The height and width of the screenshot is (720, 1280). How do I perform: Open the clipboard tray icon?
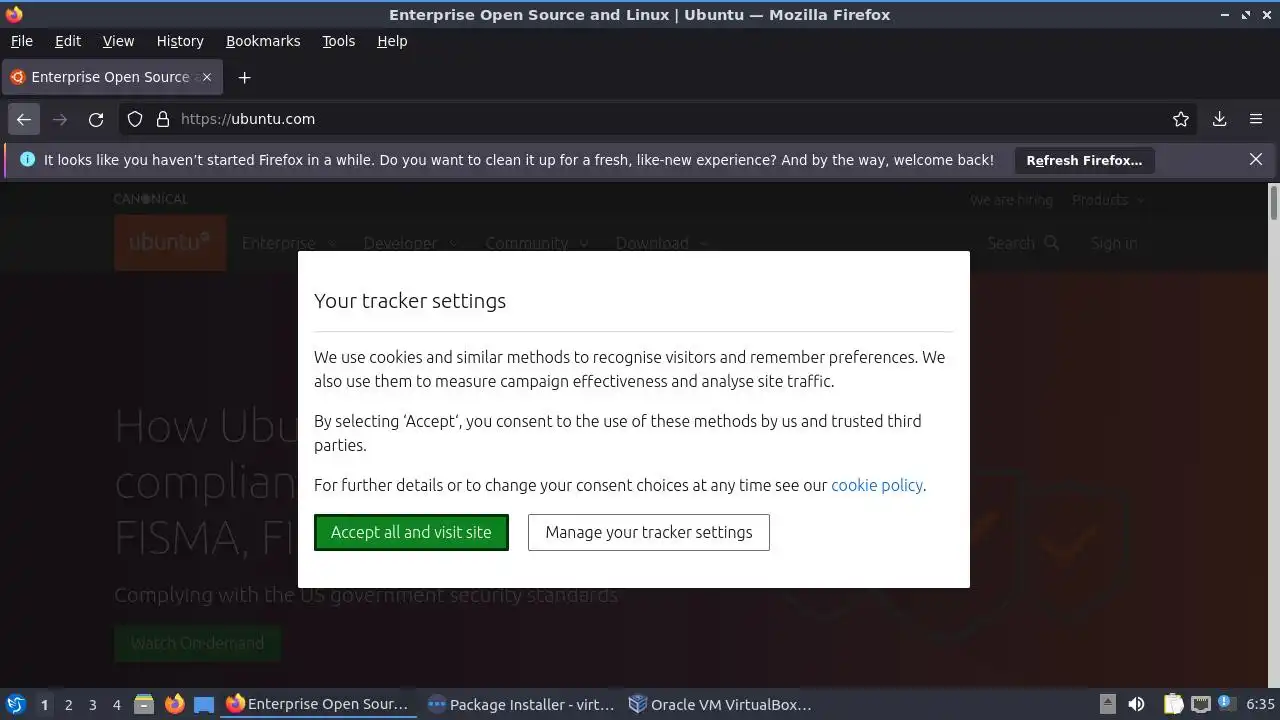pos(1174,704)
